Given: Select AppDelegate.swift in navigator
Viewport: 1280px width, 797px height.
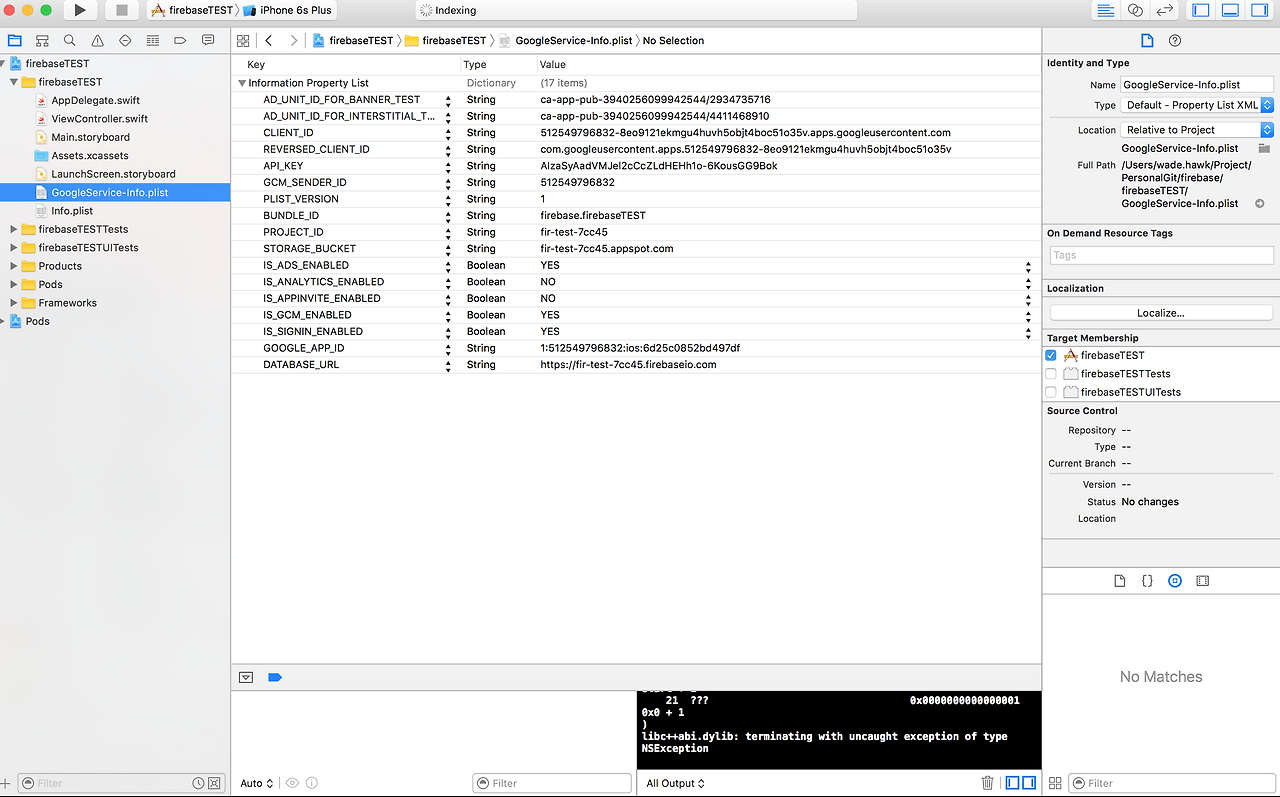Looking at the screenshot, I should pos(95,100).
